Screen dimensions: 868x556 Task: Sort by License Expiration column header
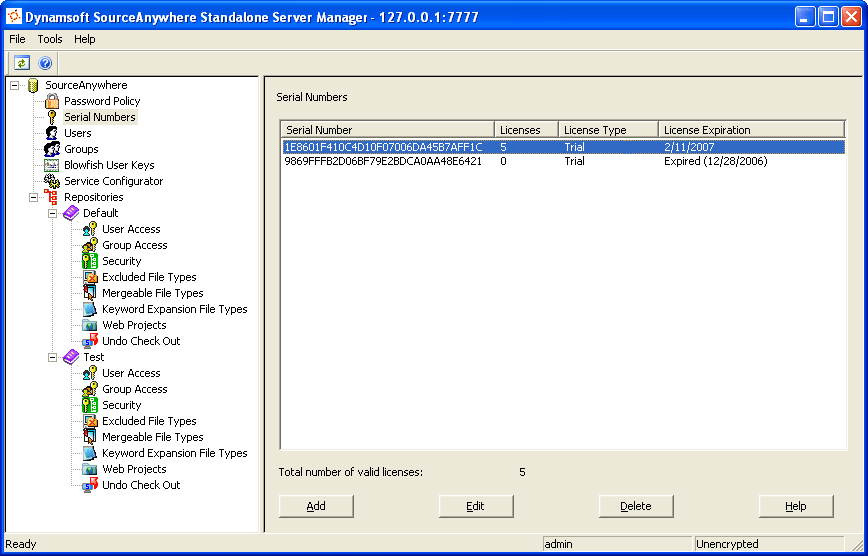[752, 130]
